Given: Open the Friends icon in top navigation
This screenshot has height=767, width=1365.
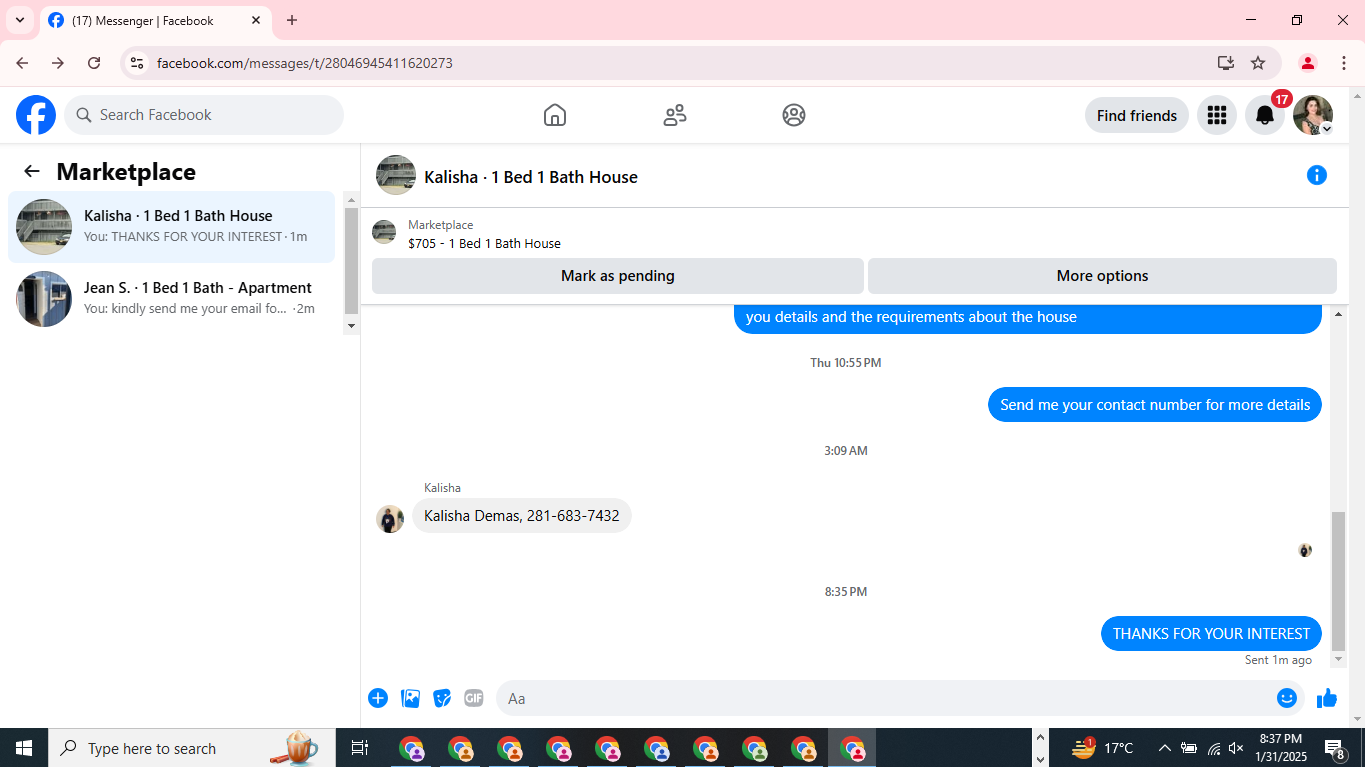Looking at the screenshot, I should tap(675, 115).
